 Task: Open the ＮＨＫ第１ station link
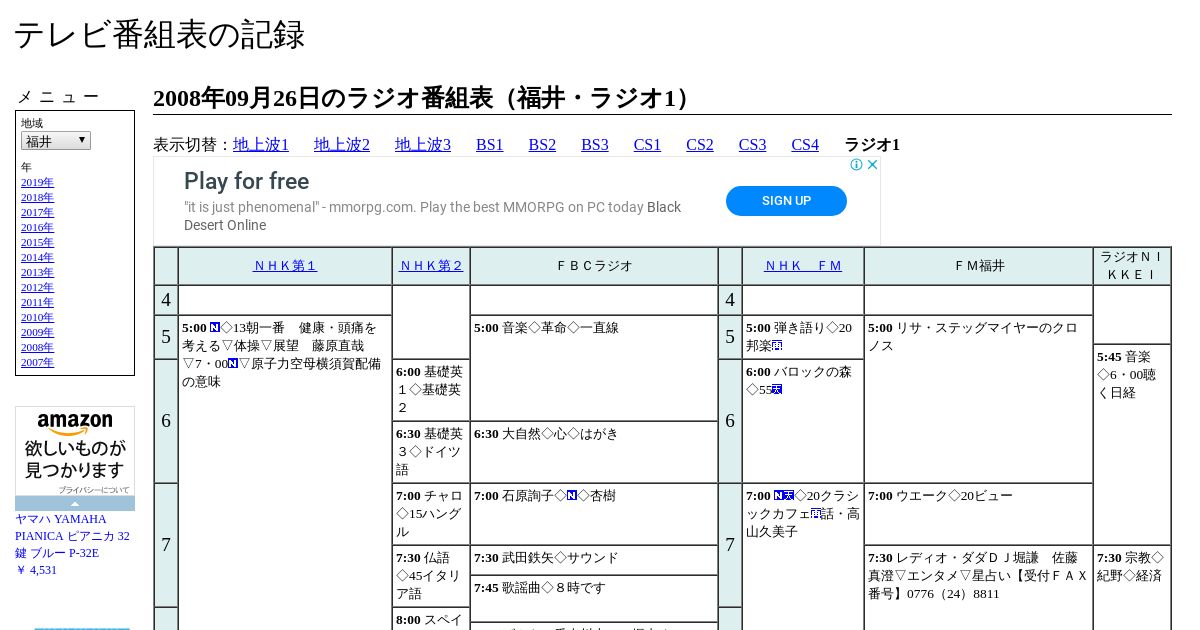[x=285, y=266]
